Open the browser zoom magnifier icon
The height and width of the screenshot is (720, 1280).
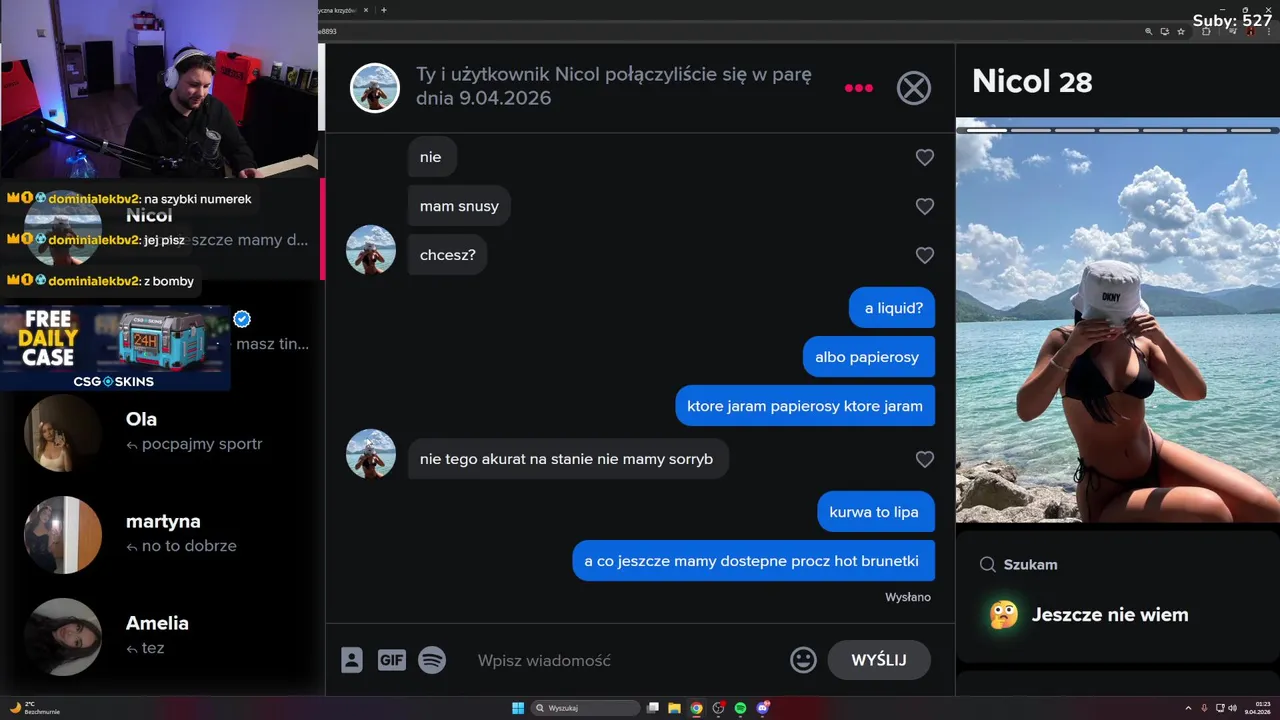(1149, 31)
